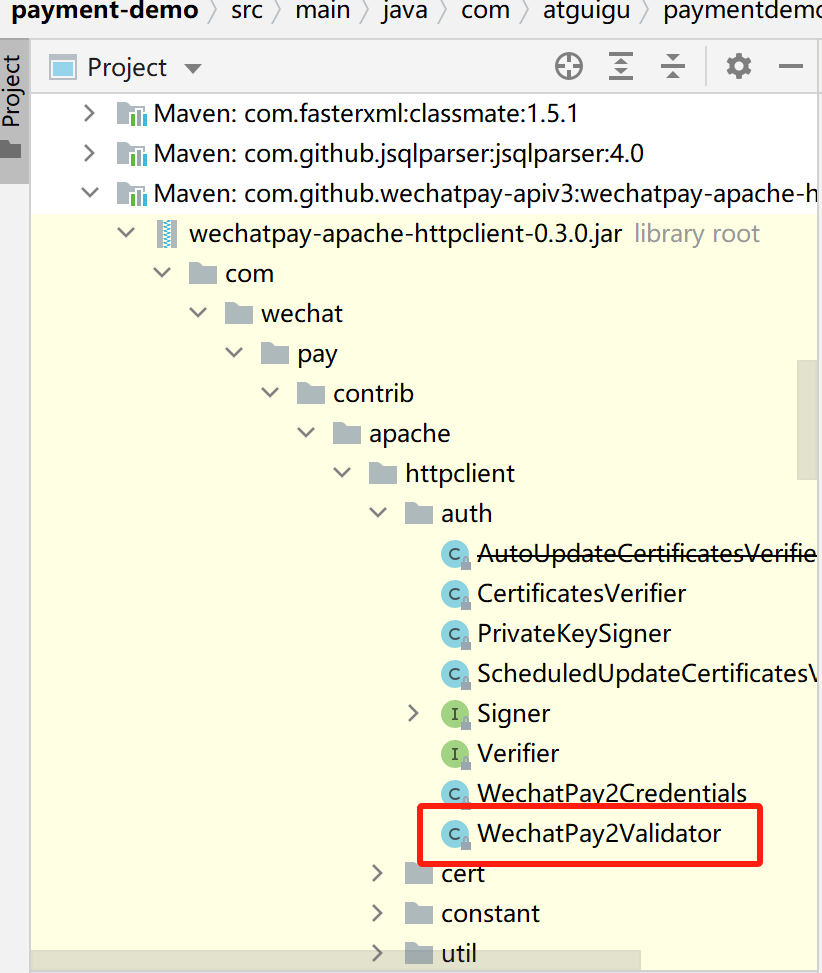This screenshot has height=973, width=822.
Task: Click PrivateKeySigner class icon
Action: pyautogui.click(x=455, y=634)
